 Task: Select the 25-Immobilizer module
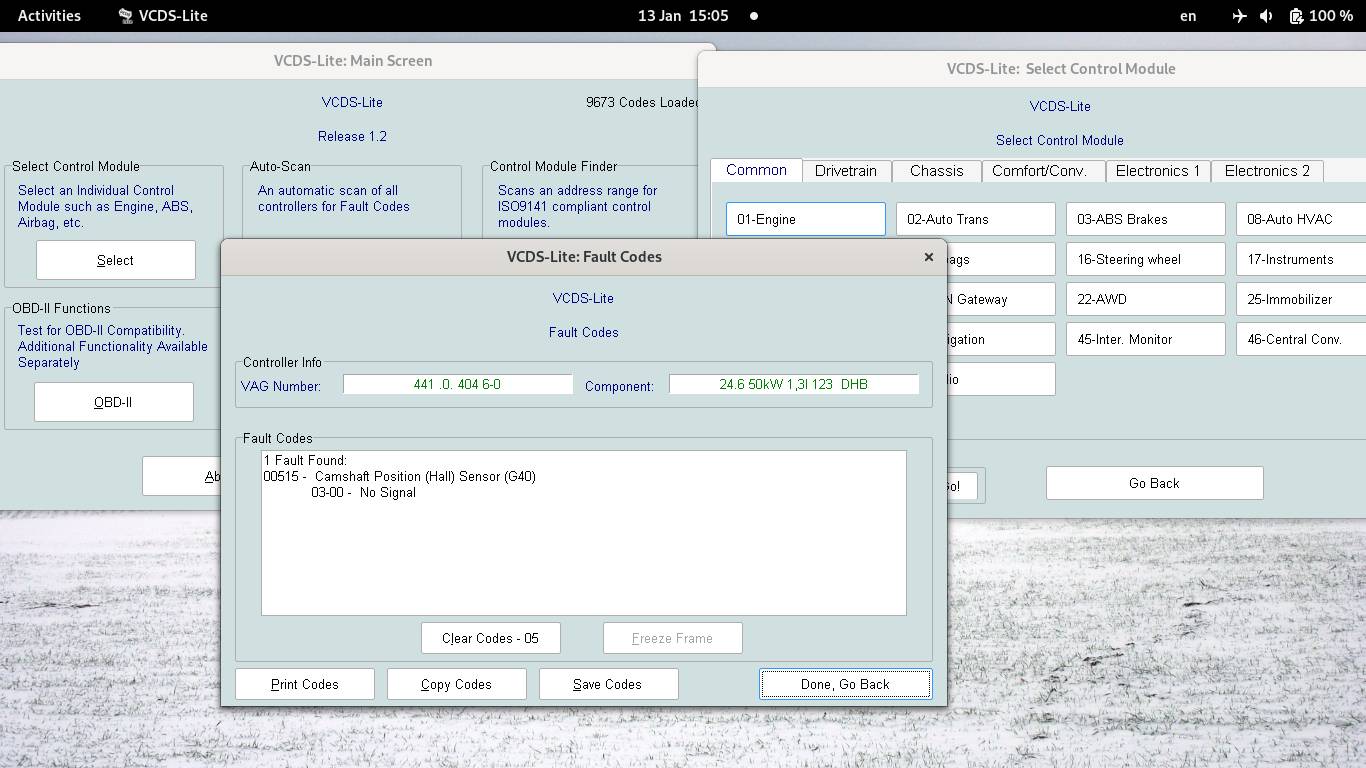coord(1301,299)
